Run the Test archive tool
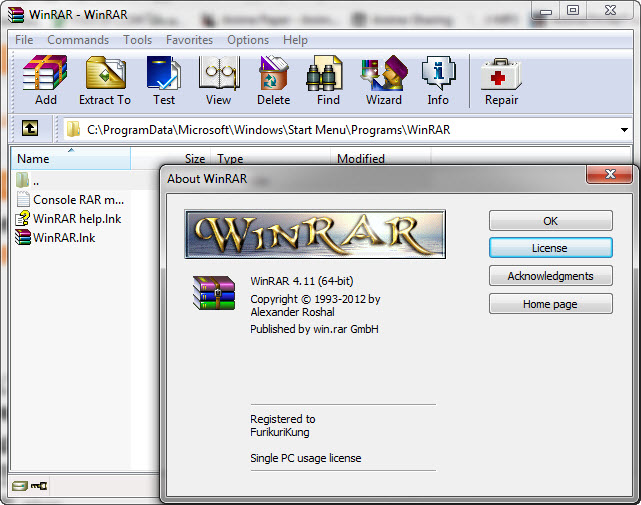641x505 pixels. tap(164, 81)
